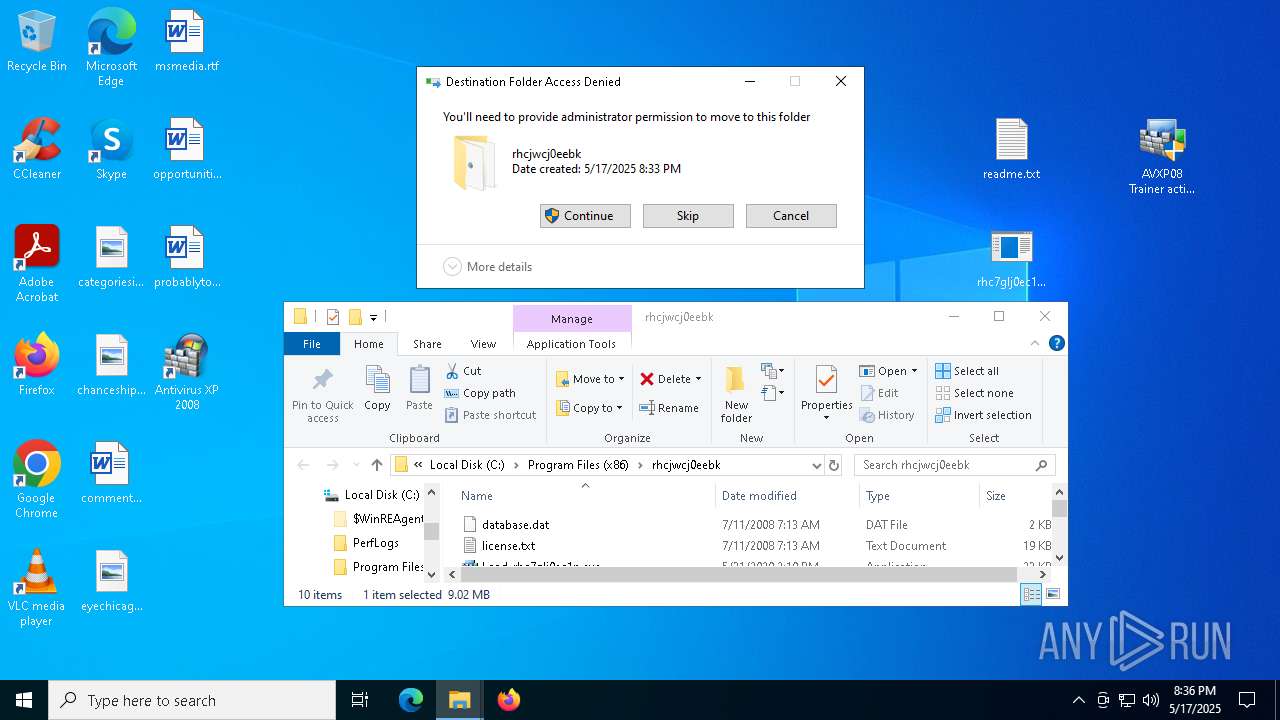Select Local Disk (C:) in navigation tree
This screenshot has width=1280, height=720.
[x=371, y=495]
